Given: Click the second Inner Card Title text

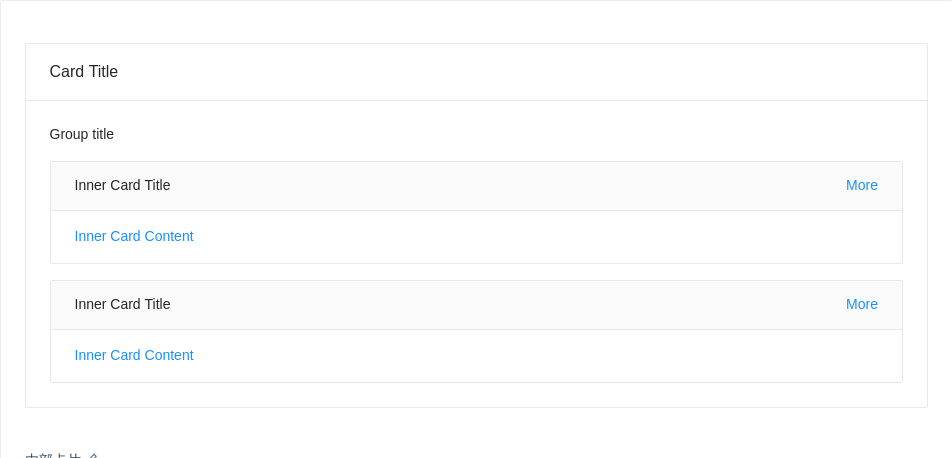Looking at the screenshot, I should pyautogui.click(x=122, y=304).
